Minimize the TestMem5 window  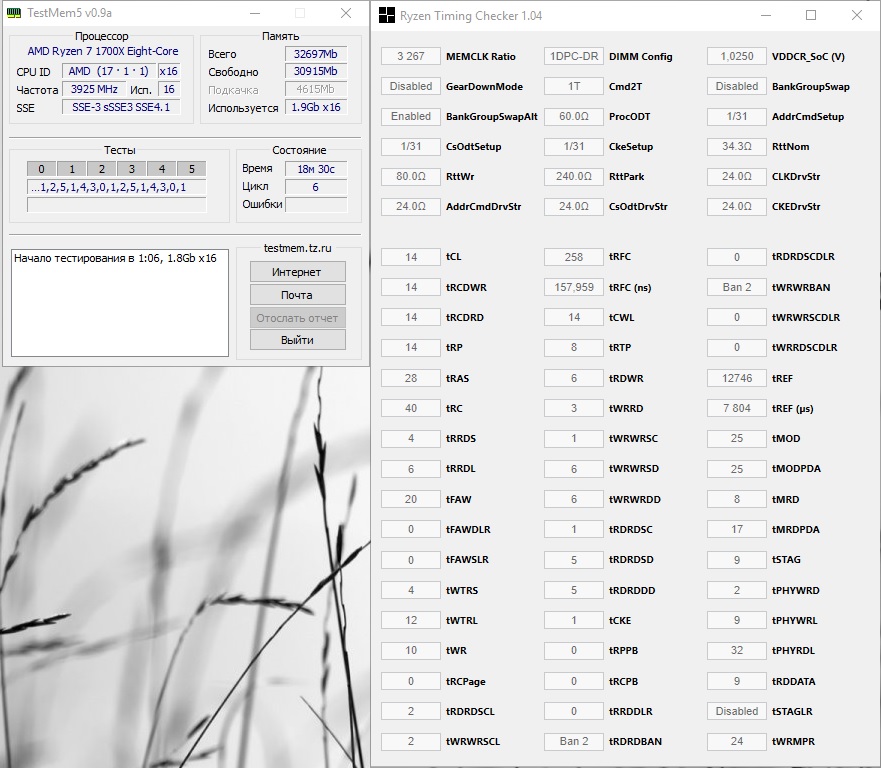[x=255, y=13]
